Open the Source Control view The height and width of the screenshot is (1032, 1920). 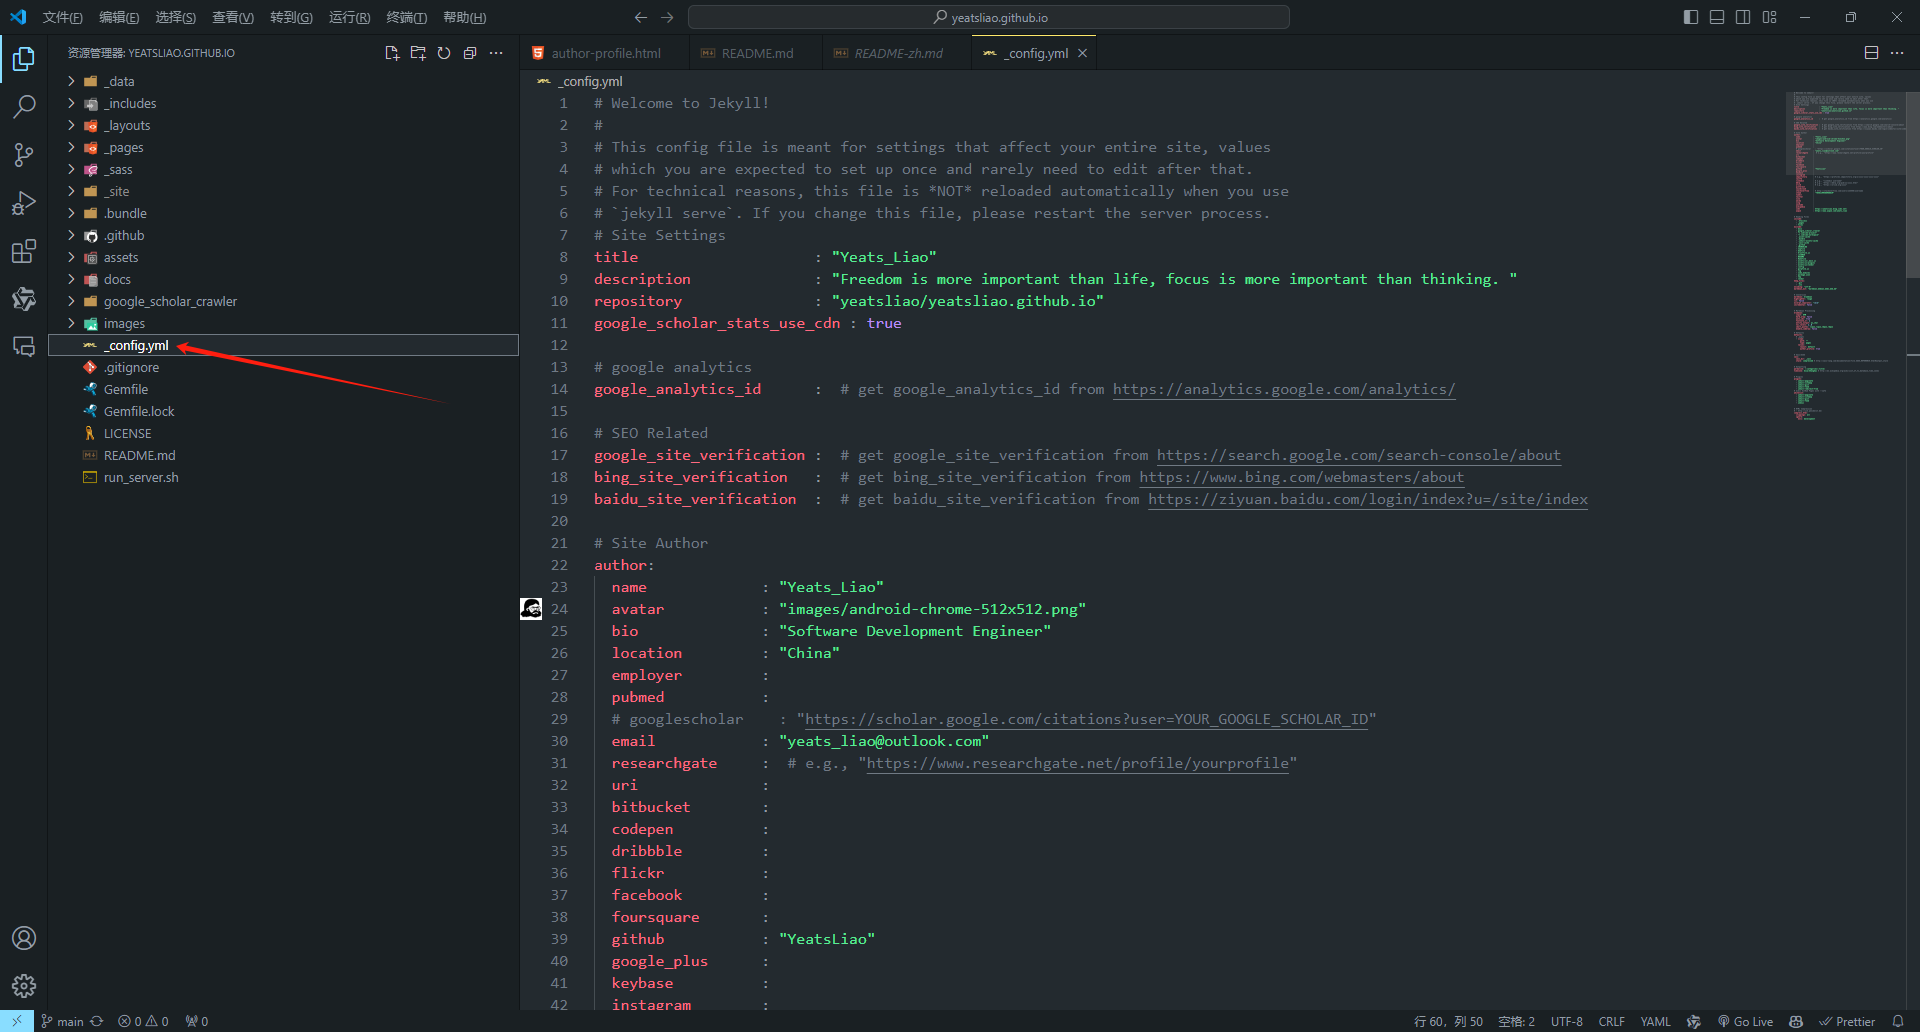(x=24, y=155)
